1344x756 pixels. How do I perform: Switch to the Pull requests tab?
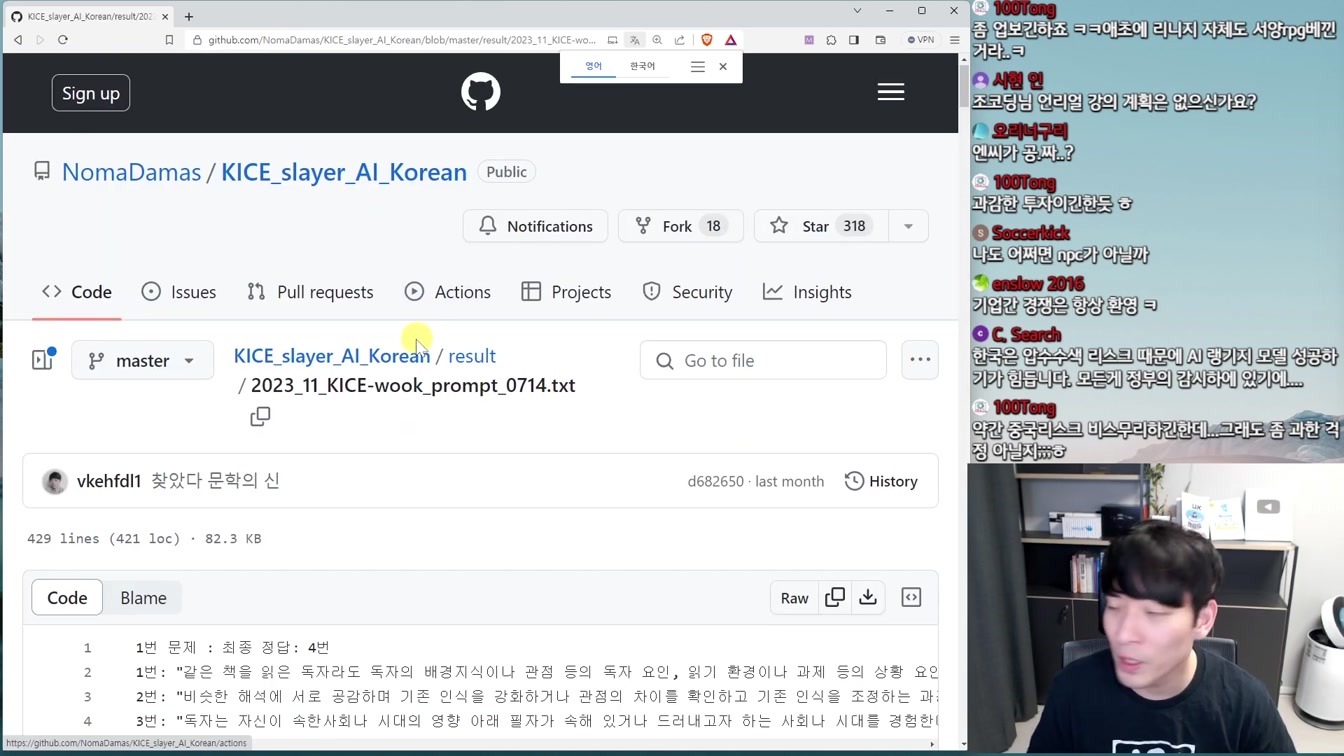coord(310,292)
